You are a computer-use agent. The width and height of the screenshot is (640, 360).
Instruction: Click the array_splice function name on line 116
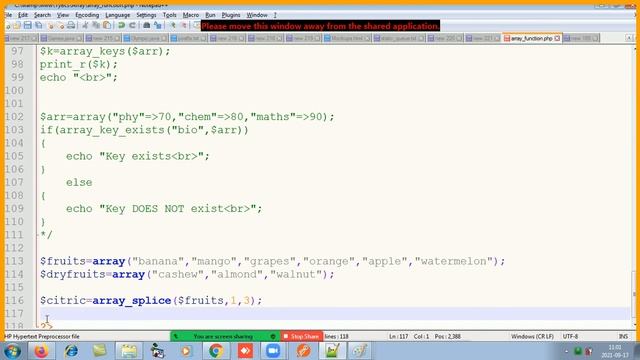131,301
